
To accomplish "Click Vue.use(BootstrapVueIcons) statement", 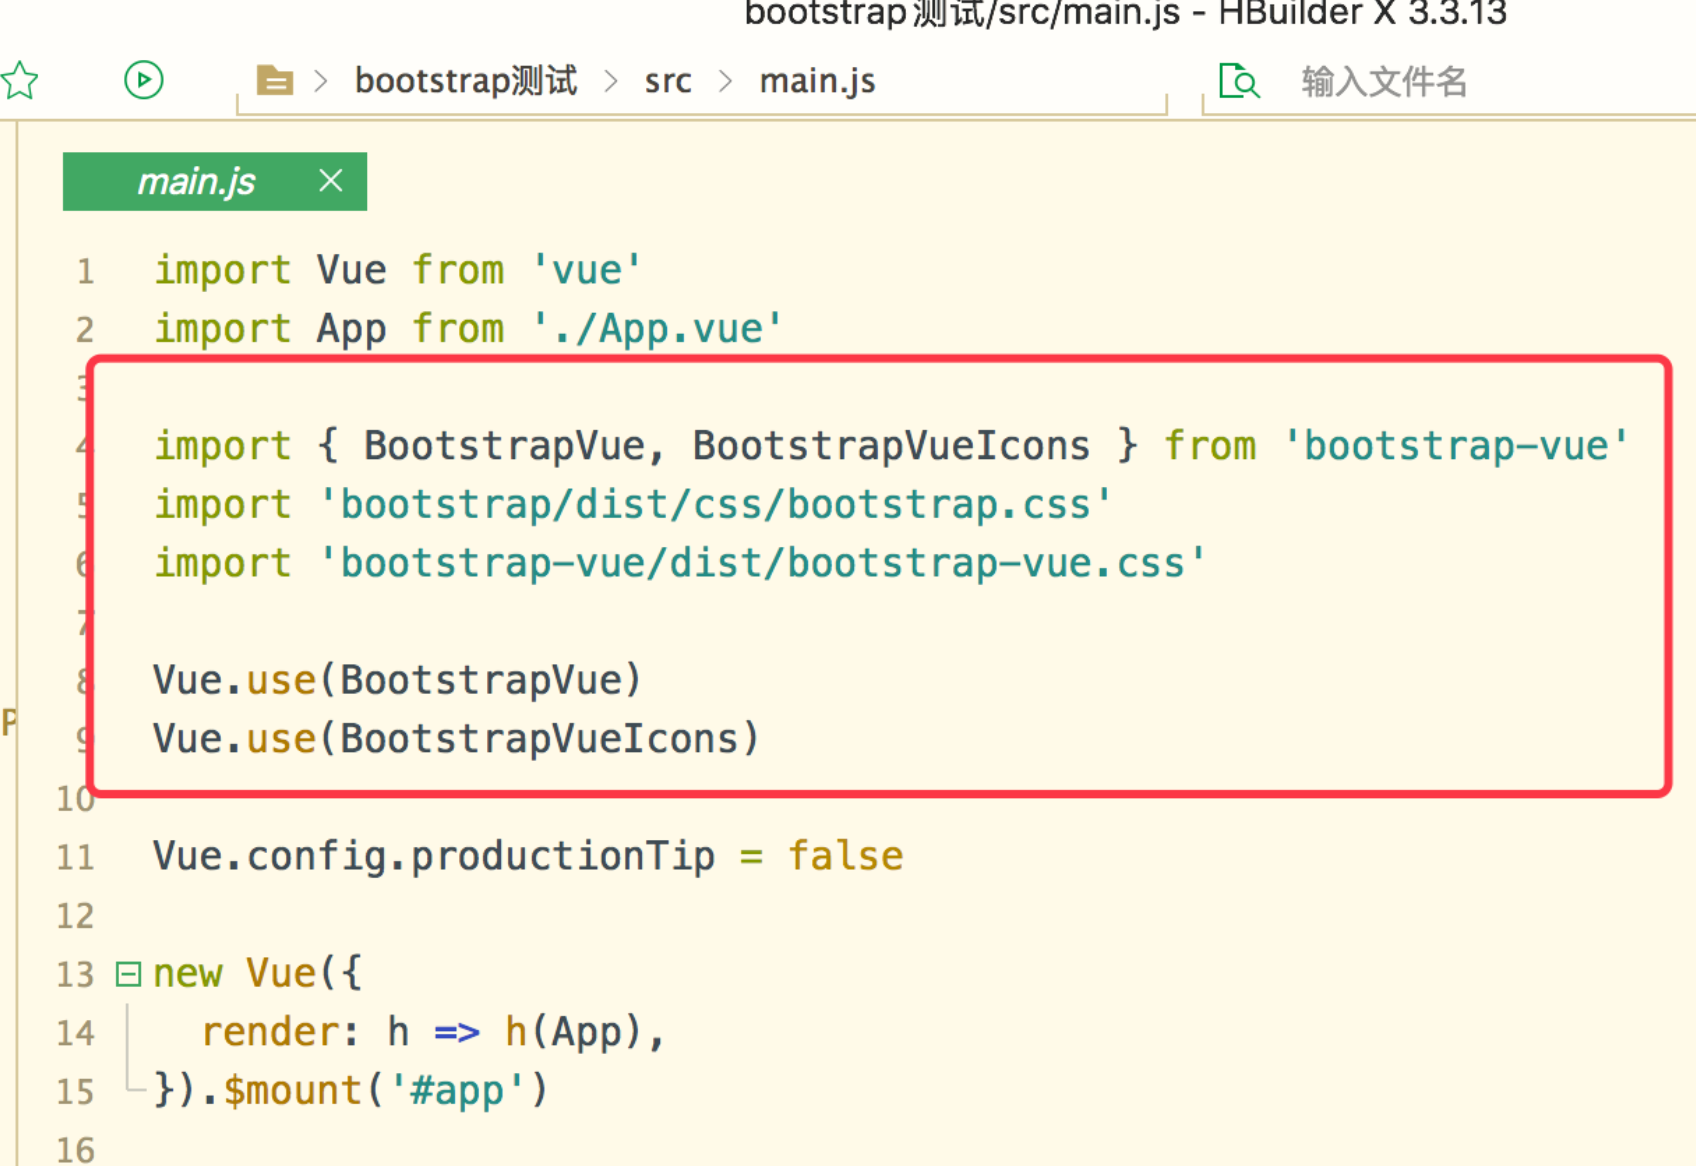I will pos(456,739).
